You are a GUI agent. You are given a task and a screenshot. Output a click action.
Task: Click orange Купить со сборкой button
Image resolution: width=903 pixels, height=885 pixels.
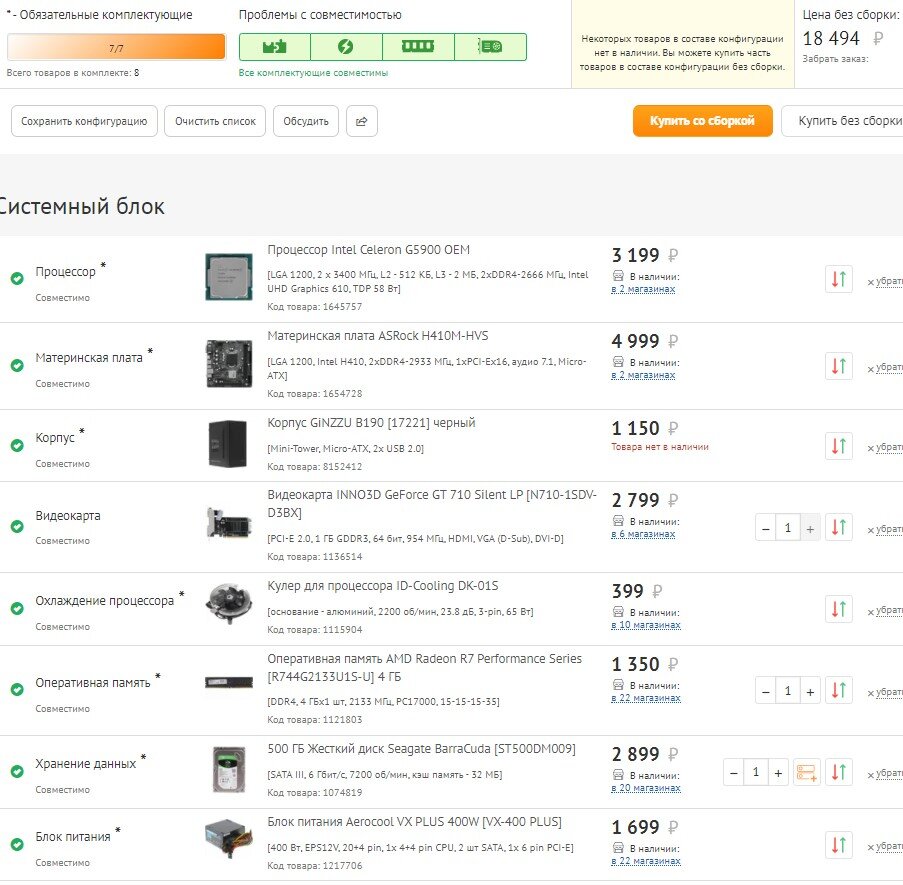[x=703, y=121]
